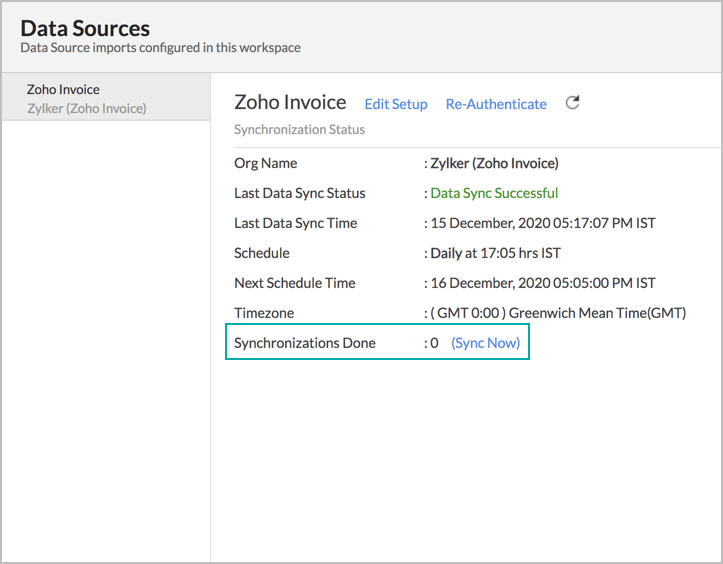Click the Timezone label

[x=264, y=313]
